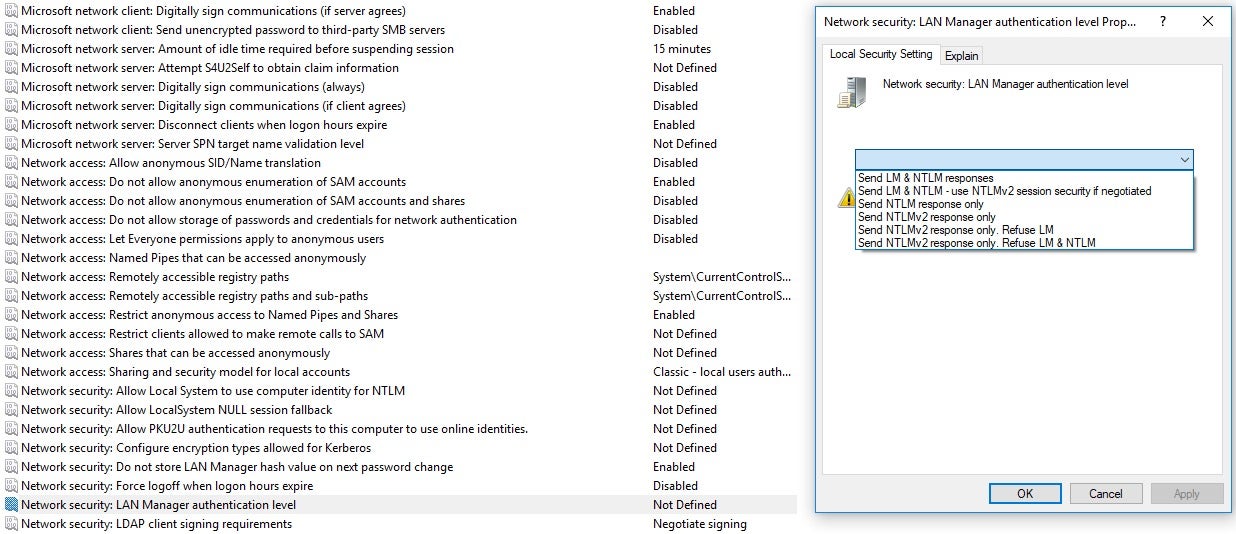Click icon beside LAN Manager authentication level policy
This screenshot has width=1236, height=534.
coord(11,505)
